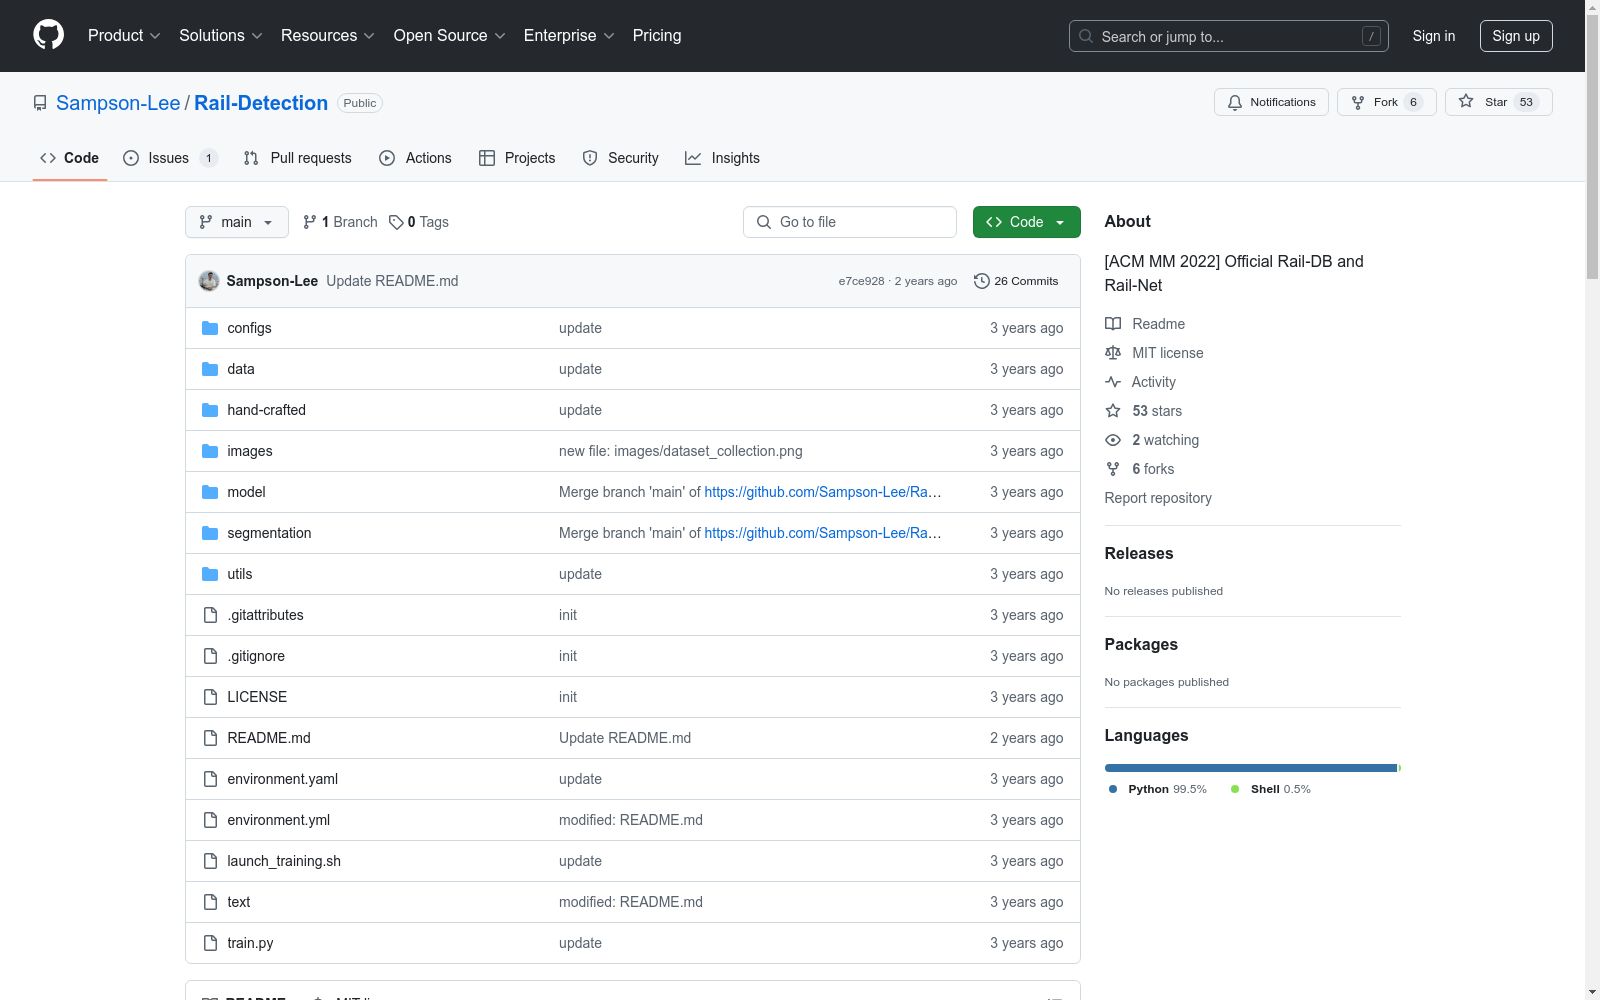The height and width of the screenshot is (1000, 1600).
Task: Click the Readme book icon in About
Action: [x=1113, y=324]
